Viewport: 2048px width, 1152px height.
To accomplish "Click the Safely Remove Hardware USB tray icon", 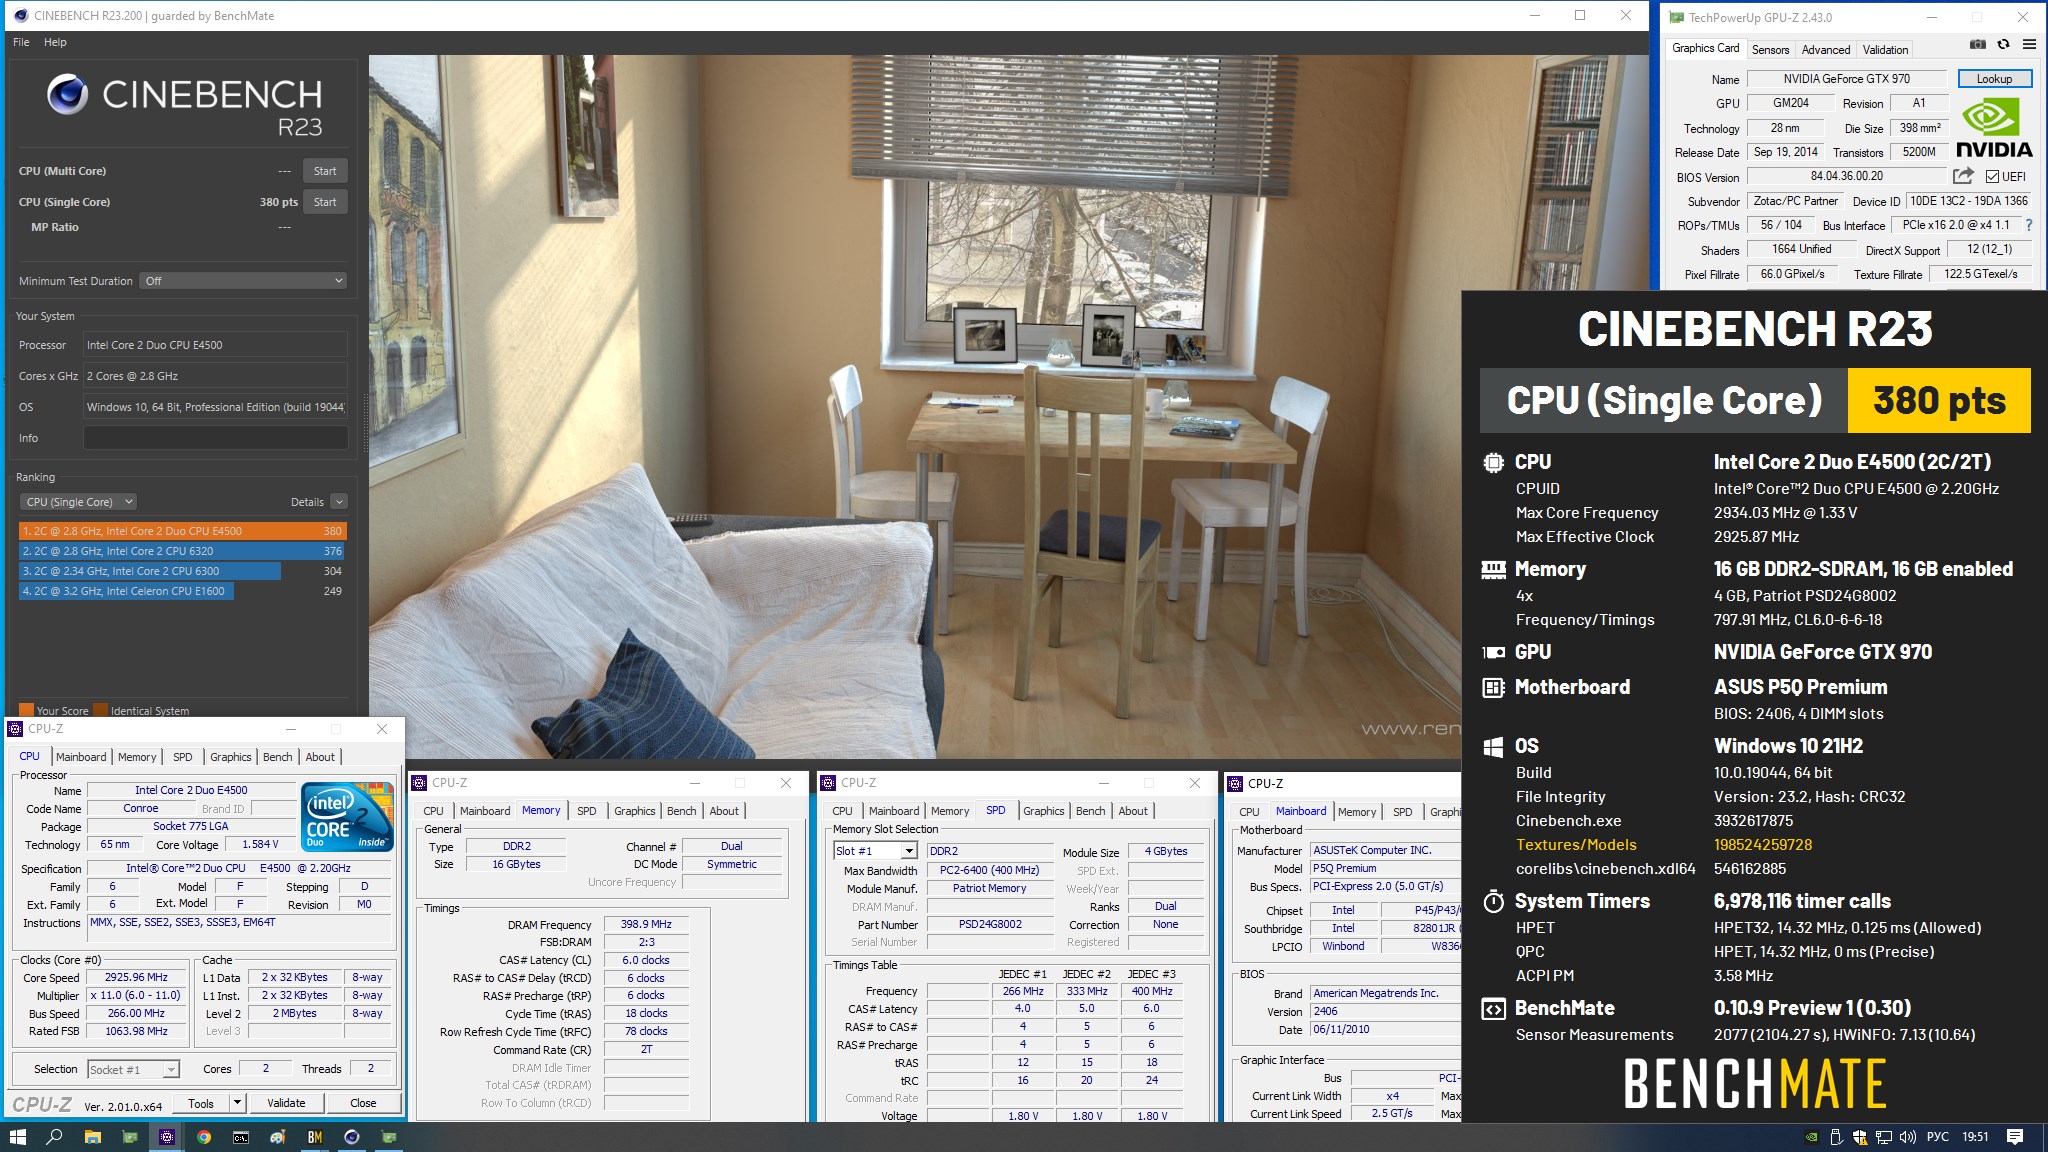I will pyautogui.click(x=1836, y=1137).
